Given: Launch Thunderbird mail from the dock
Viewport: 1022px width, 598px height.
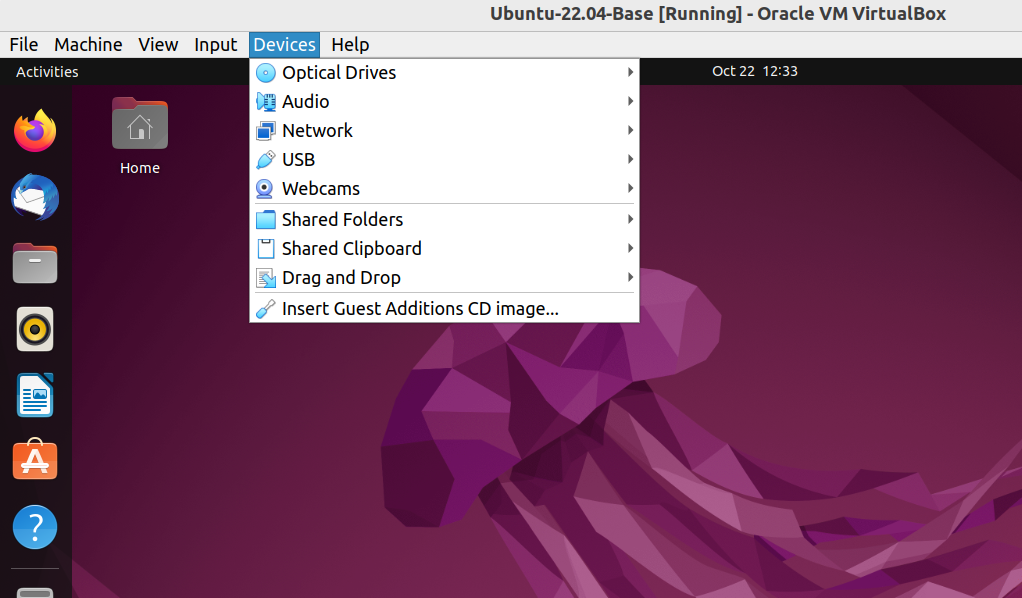Looking at the screenshot, I should click(35, 197).
